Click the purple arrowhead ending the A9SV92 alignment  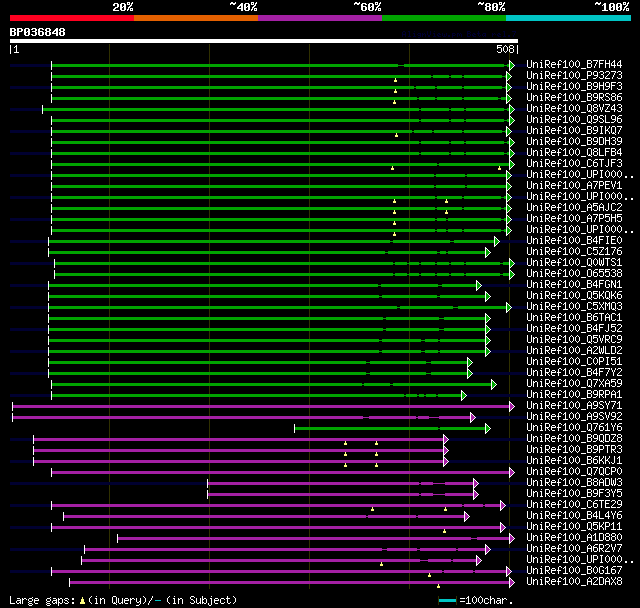click(473, 417)
